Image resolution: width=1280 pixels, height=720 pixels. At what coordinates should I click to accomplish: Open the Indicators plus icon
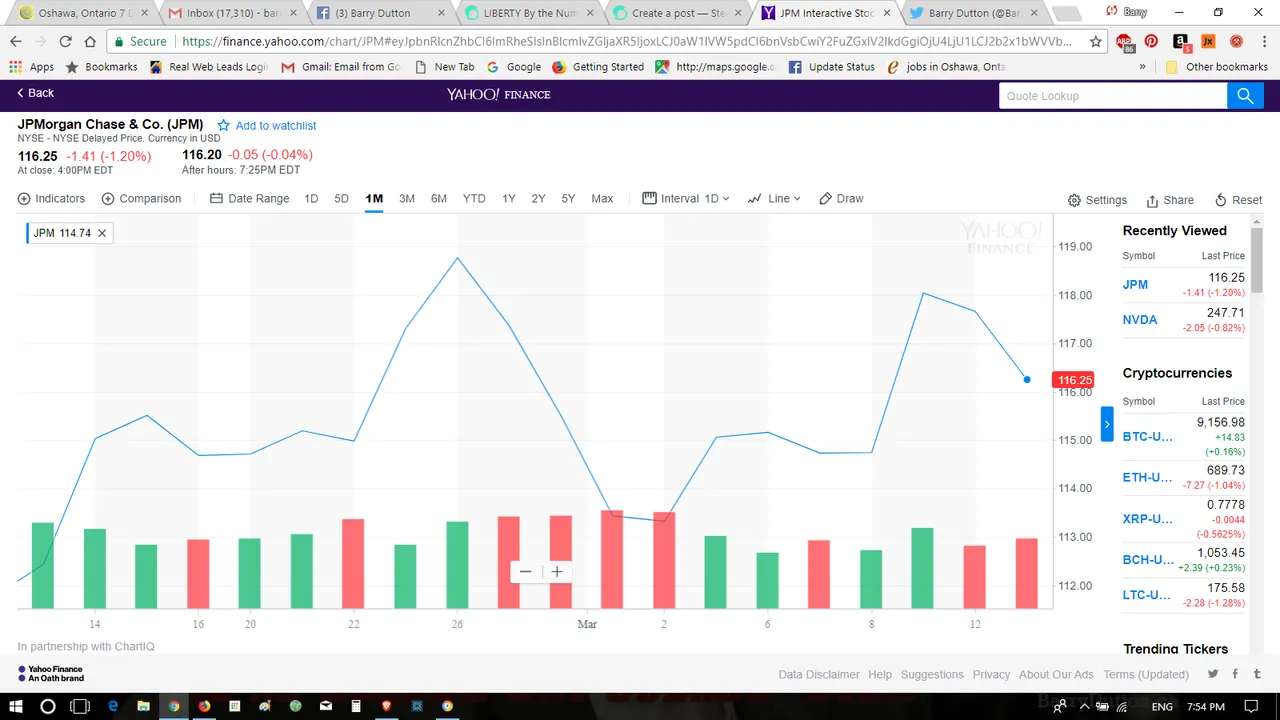tap(24, 199)
